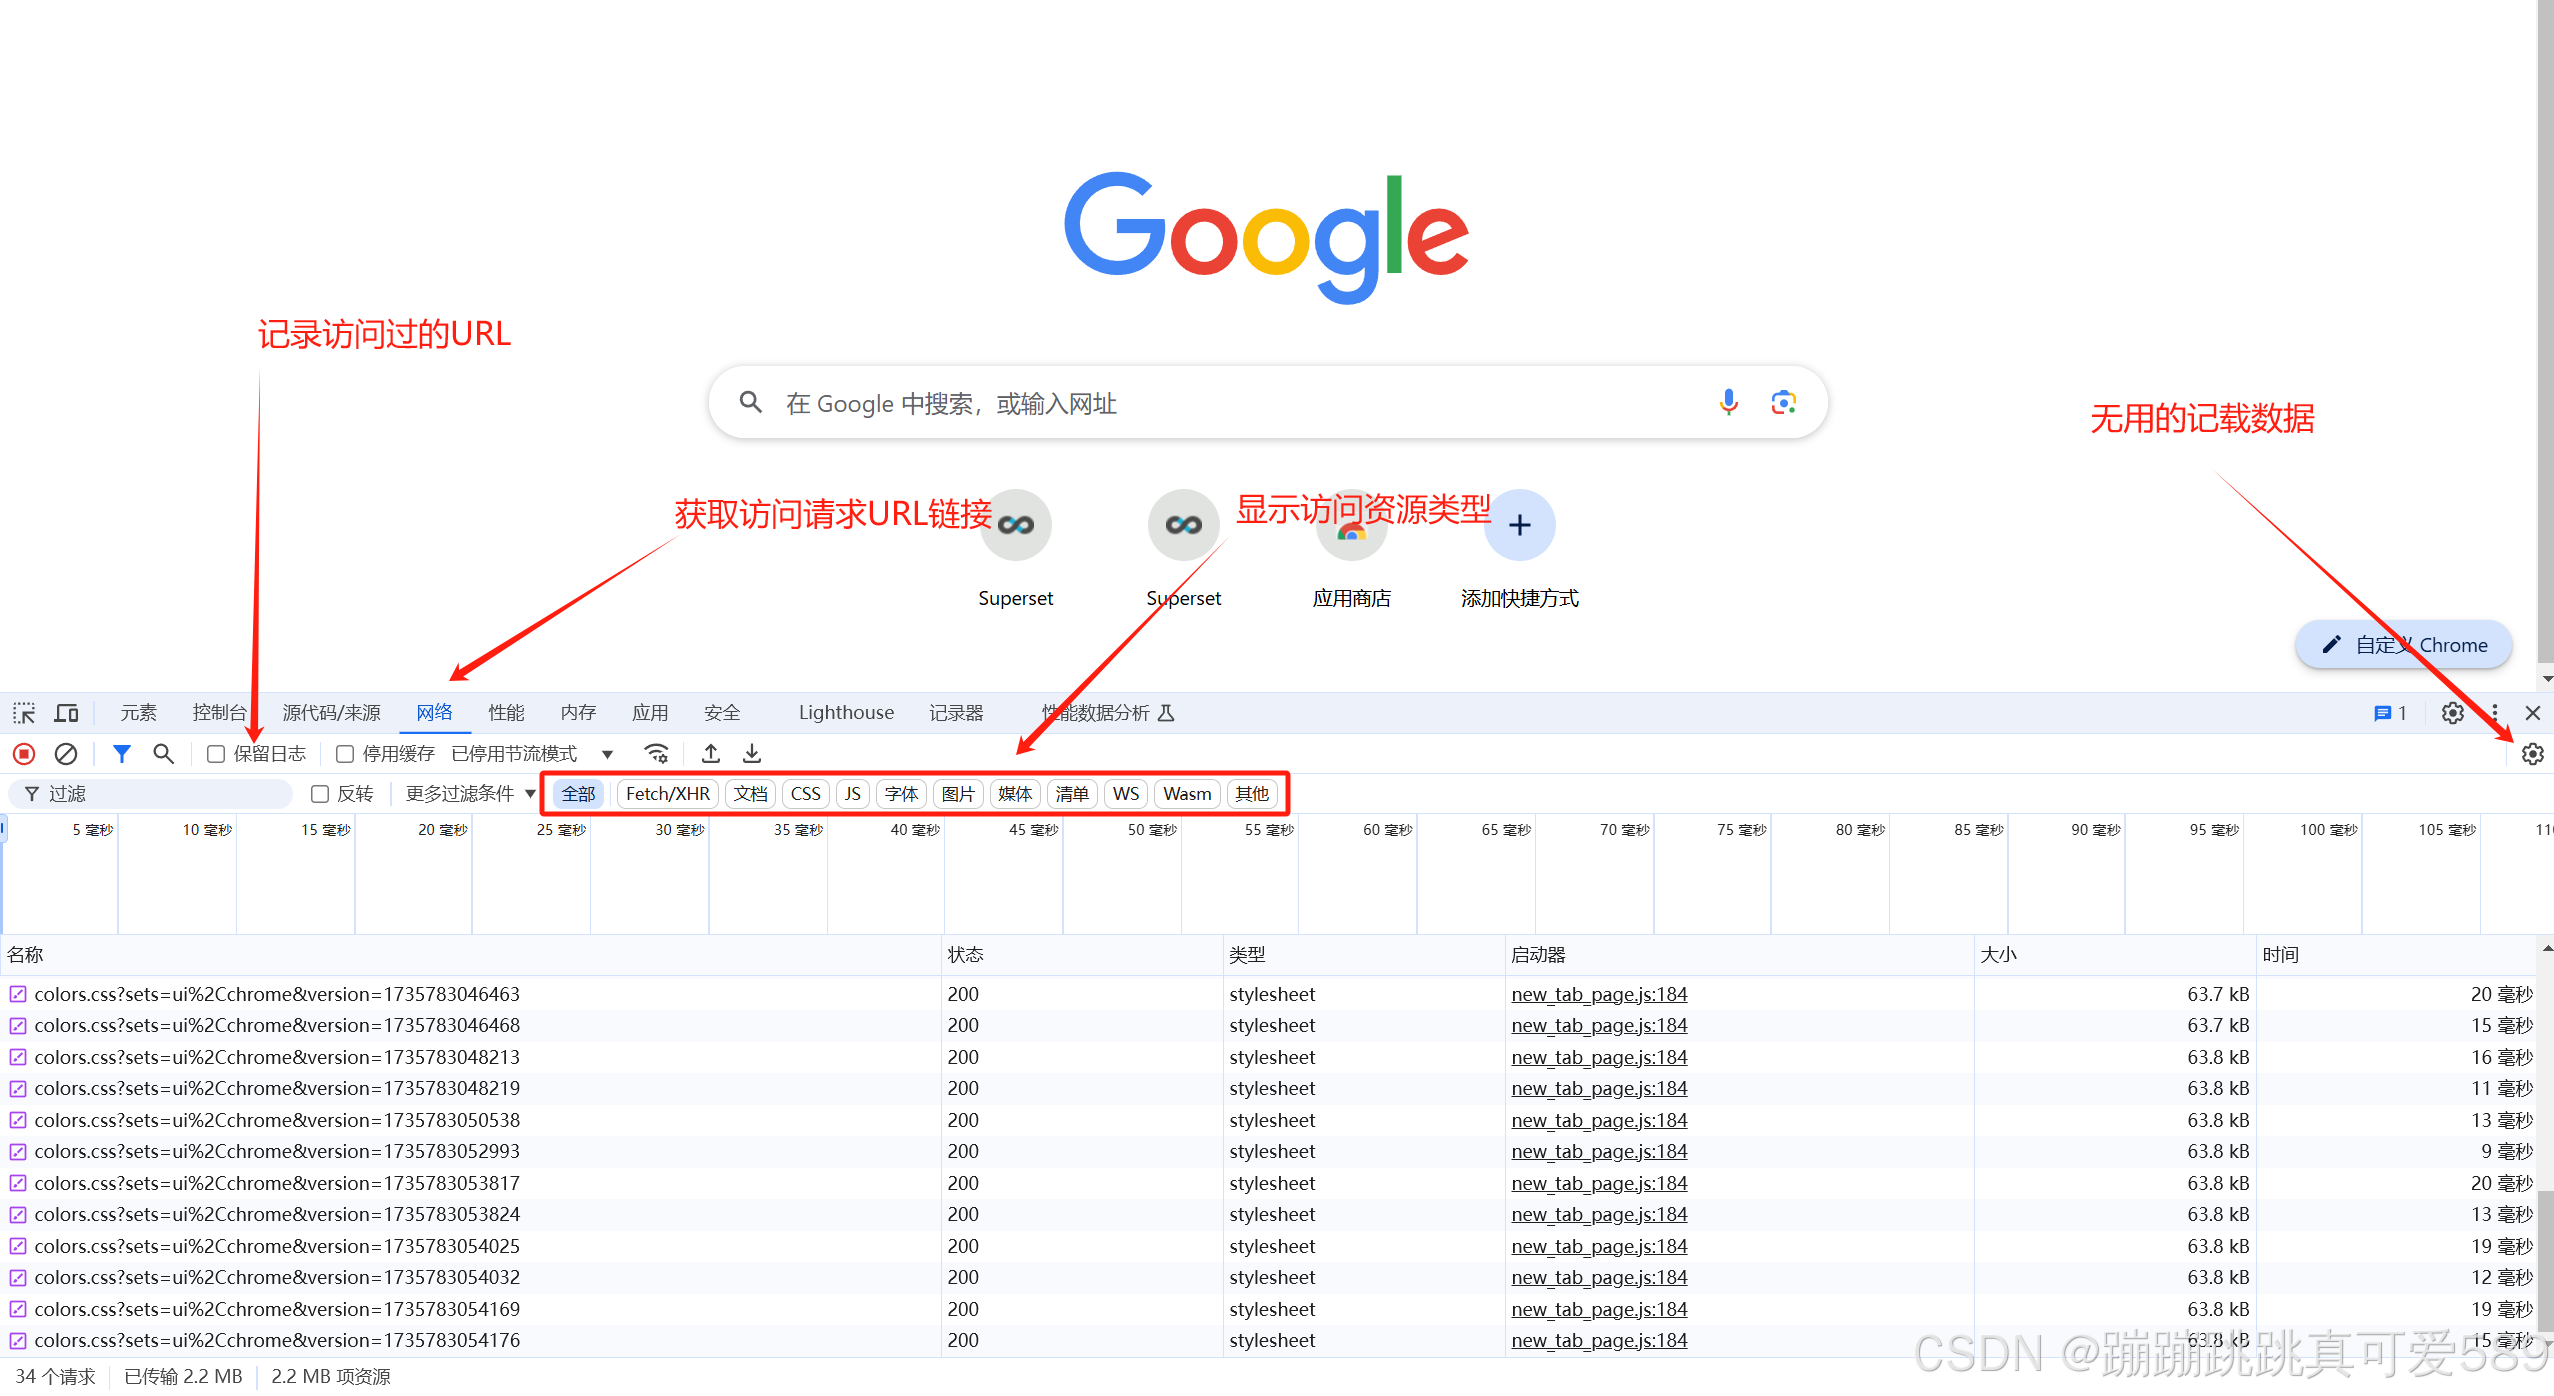Sort by 时间 column header
This screenshot has width=2554, height=1396.
pyautogui.click(x=2396, y=955)
